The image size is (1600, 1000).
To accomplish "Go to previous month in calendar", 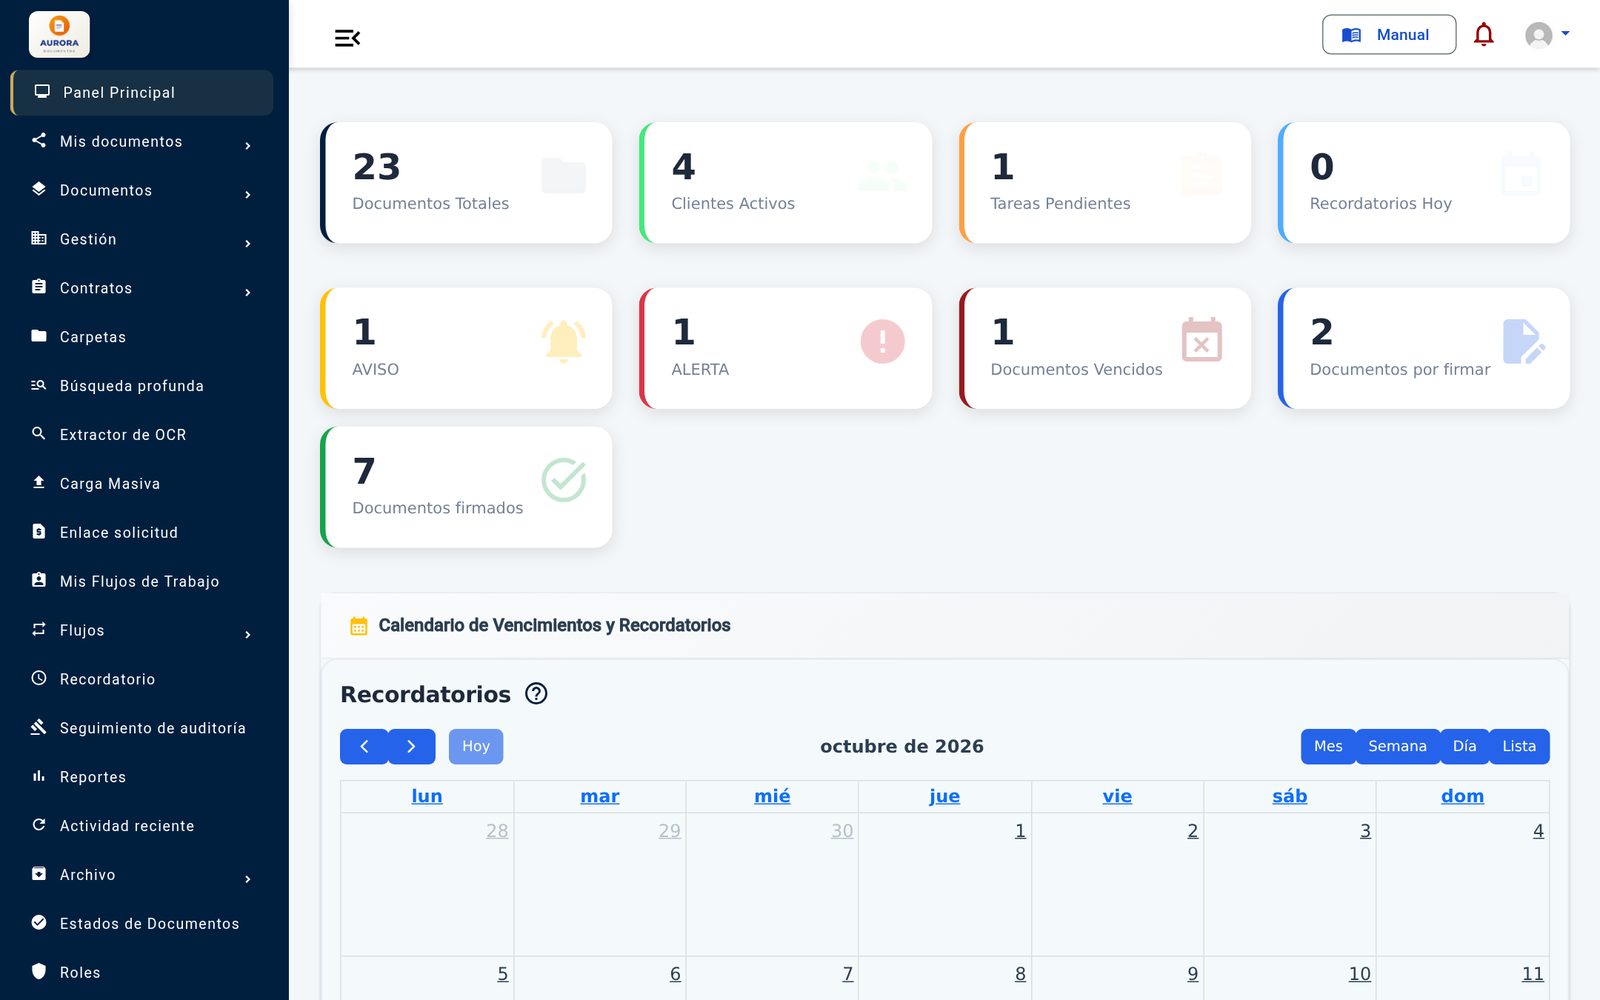I will pyautogui.click(x=364, y=746).
